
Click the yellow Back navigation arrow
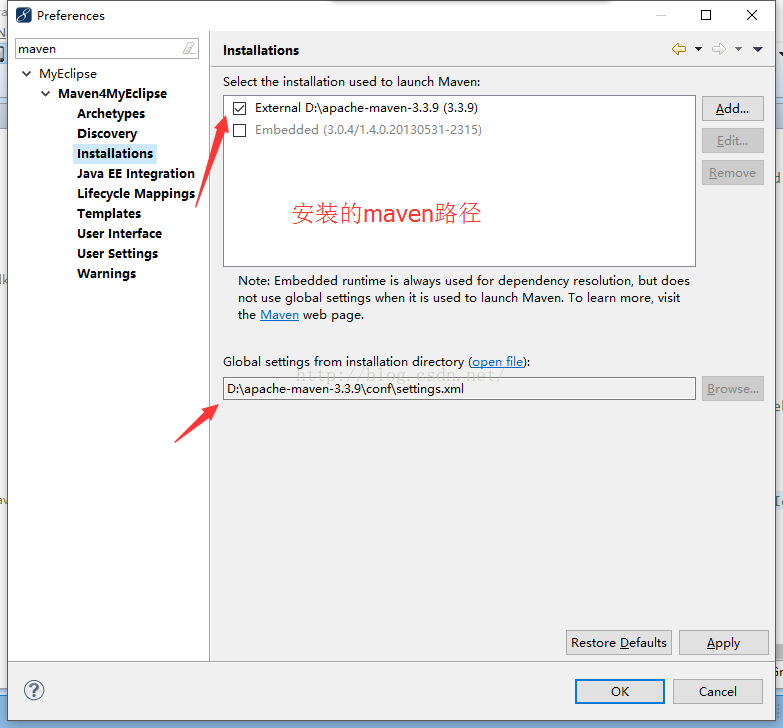(679, 49)
